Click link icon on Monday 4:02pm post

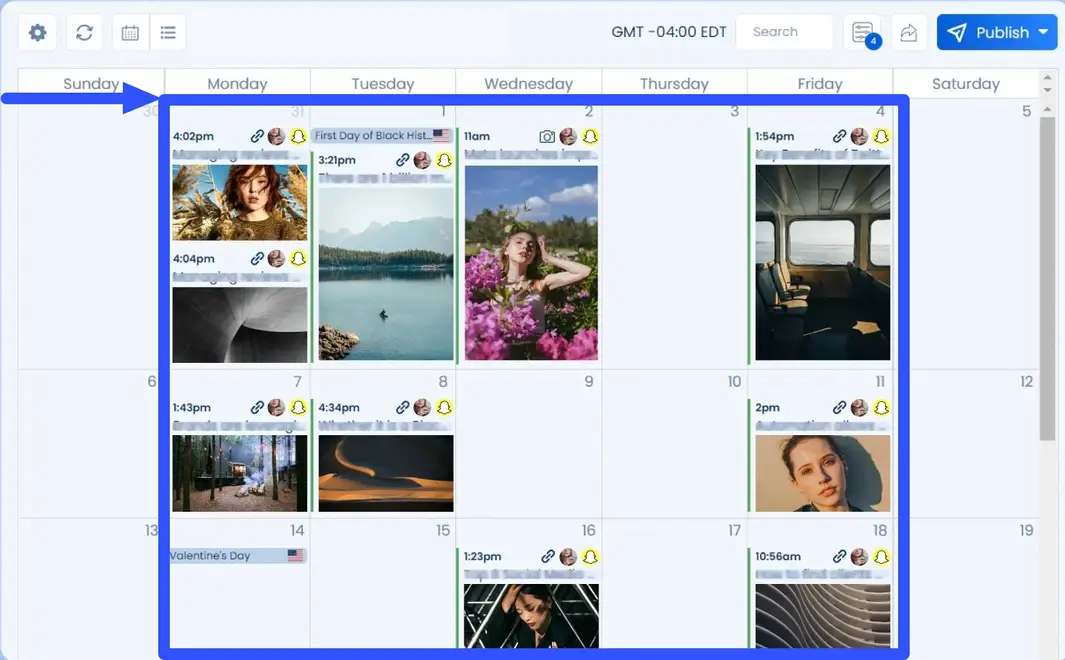click(257, 136)
